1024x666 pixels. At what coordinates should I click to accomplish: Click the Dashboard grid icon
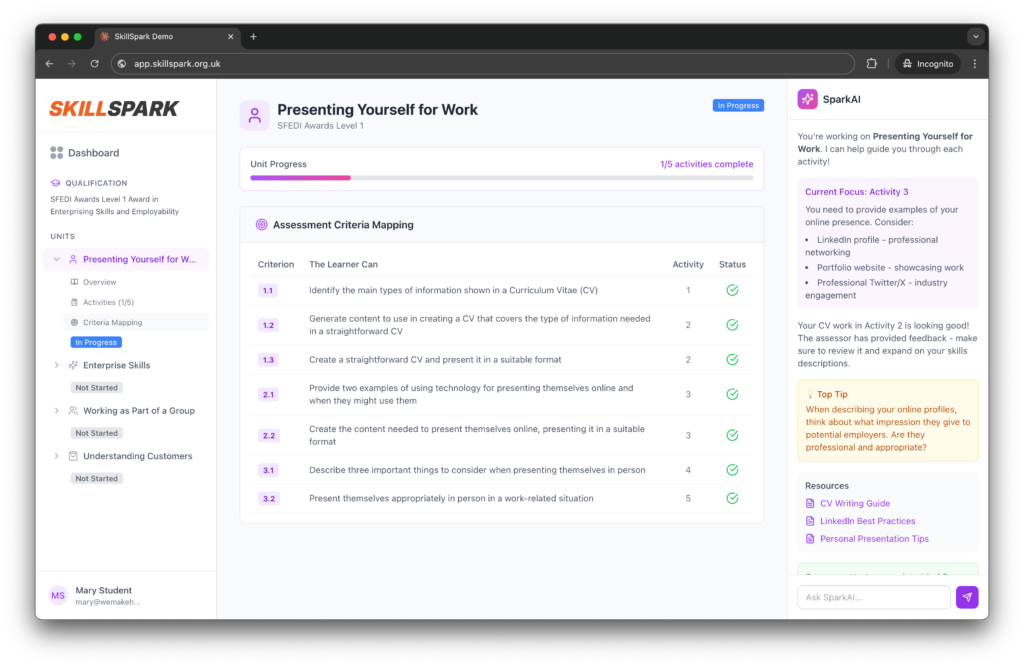point(57,153)
